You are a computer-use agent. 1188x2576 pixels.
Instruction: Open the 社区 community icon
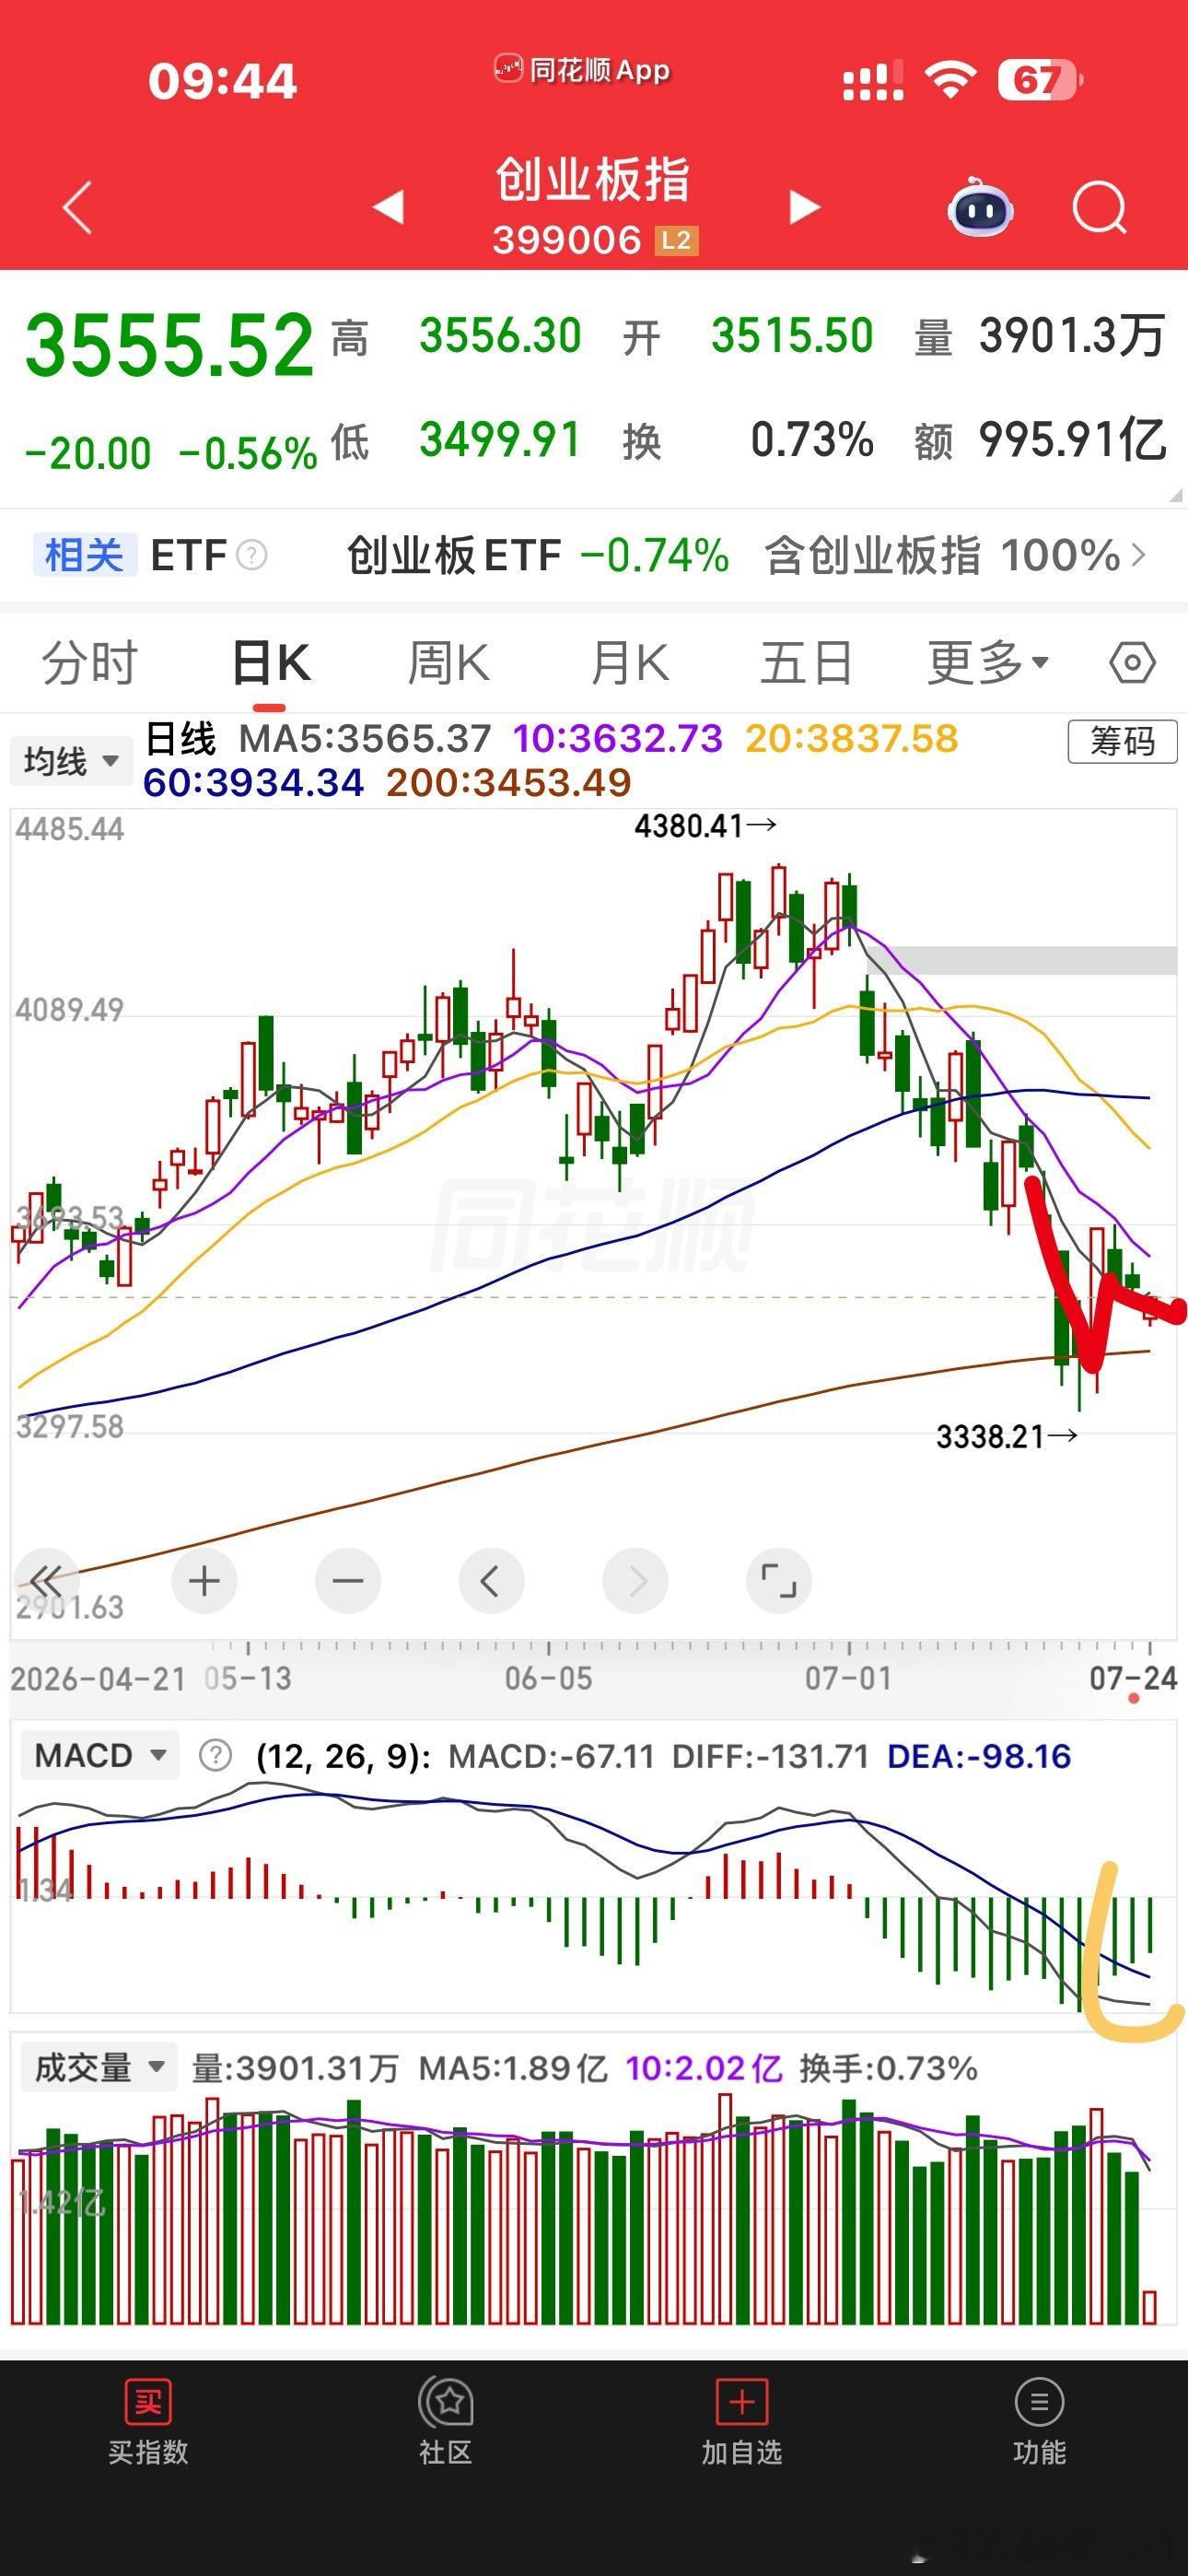click(445, 2402)
